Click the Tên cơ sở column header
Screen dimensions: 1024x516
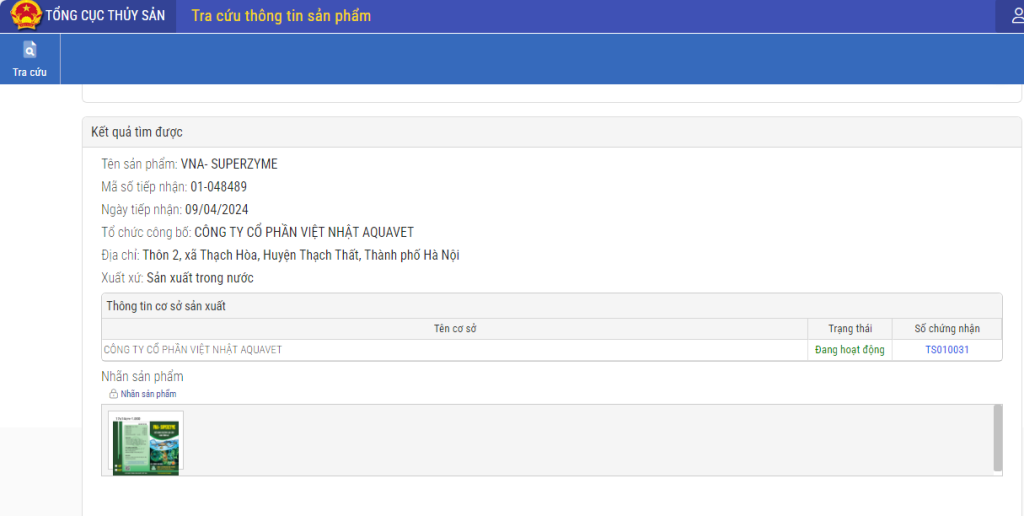pyautogui.click(x=455, y=329)
